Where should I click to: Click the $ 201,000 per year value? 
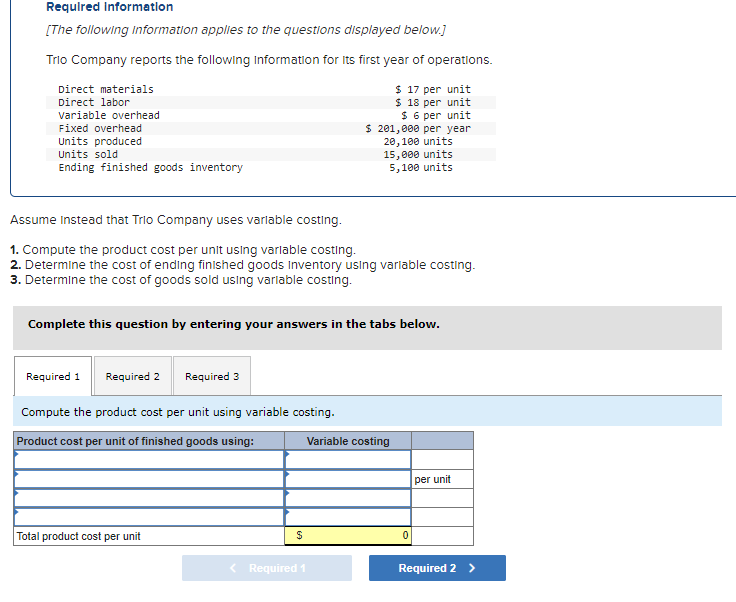pos(418,129)
